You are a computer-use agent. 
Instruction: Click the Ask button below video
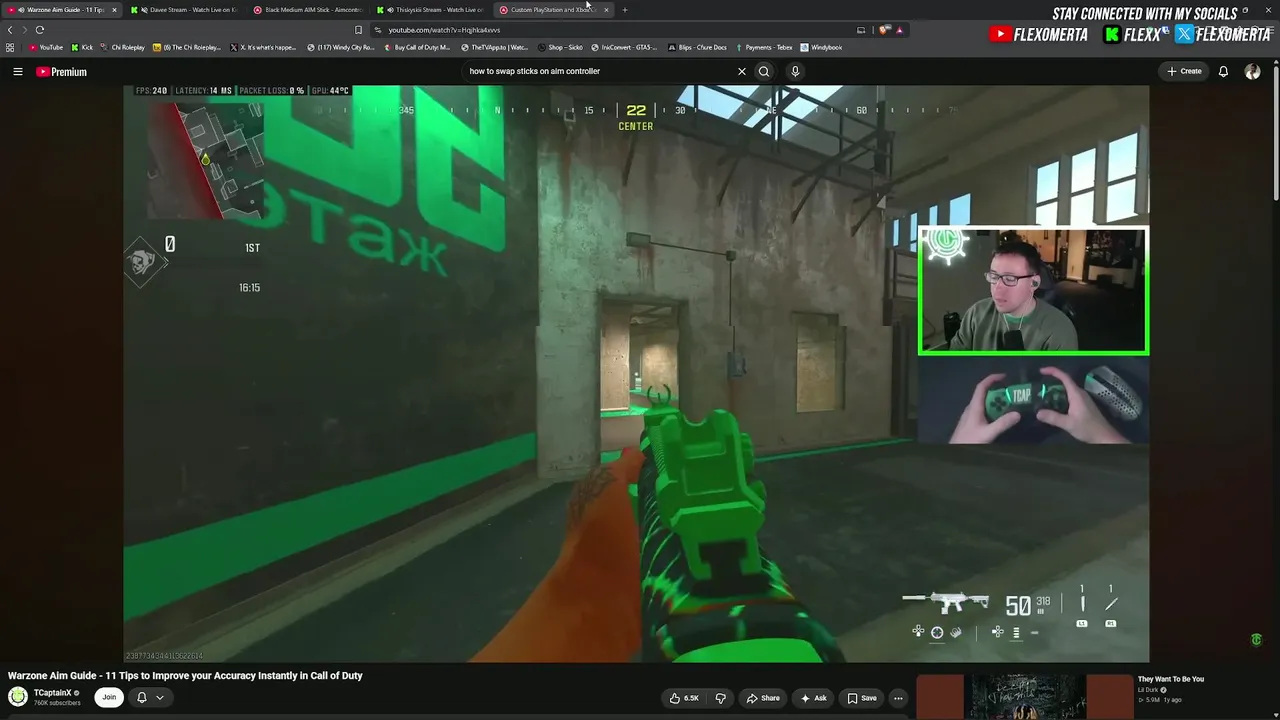pos(815,698)
